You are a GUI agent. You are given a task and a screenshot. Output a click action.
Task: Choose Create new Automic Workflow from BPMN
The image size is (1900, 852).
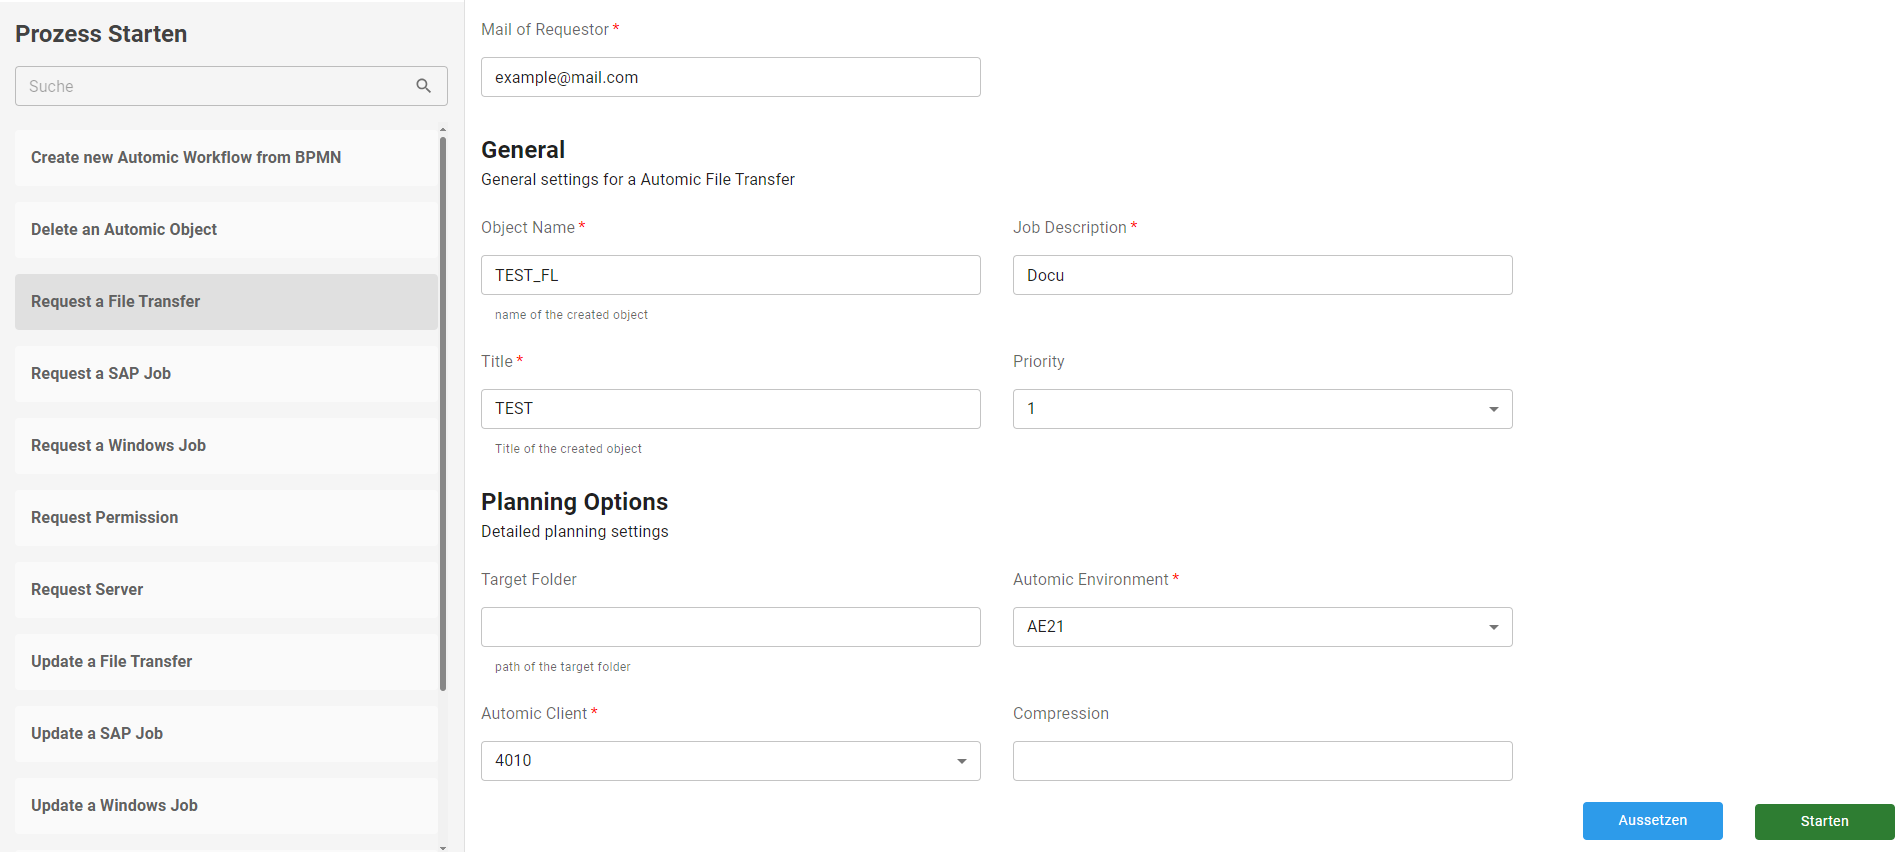tap(226, 158)
